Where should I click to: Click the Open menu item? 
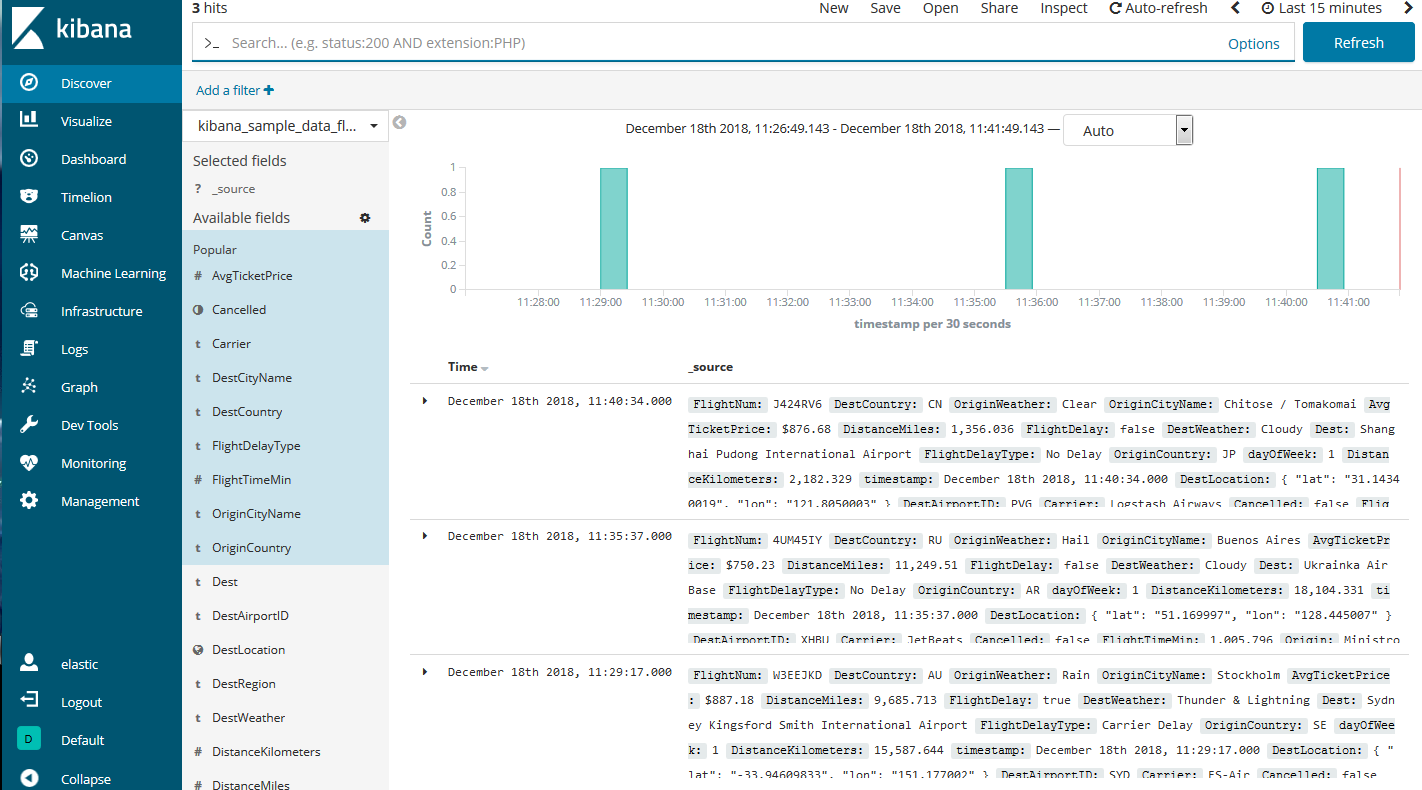click(x=940, y=8)
